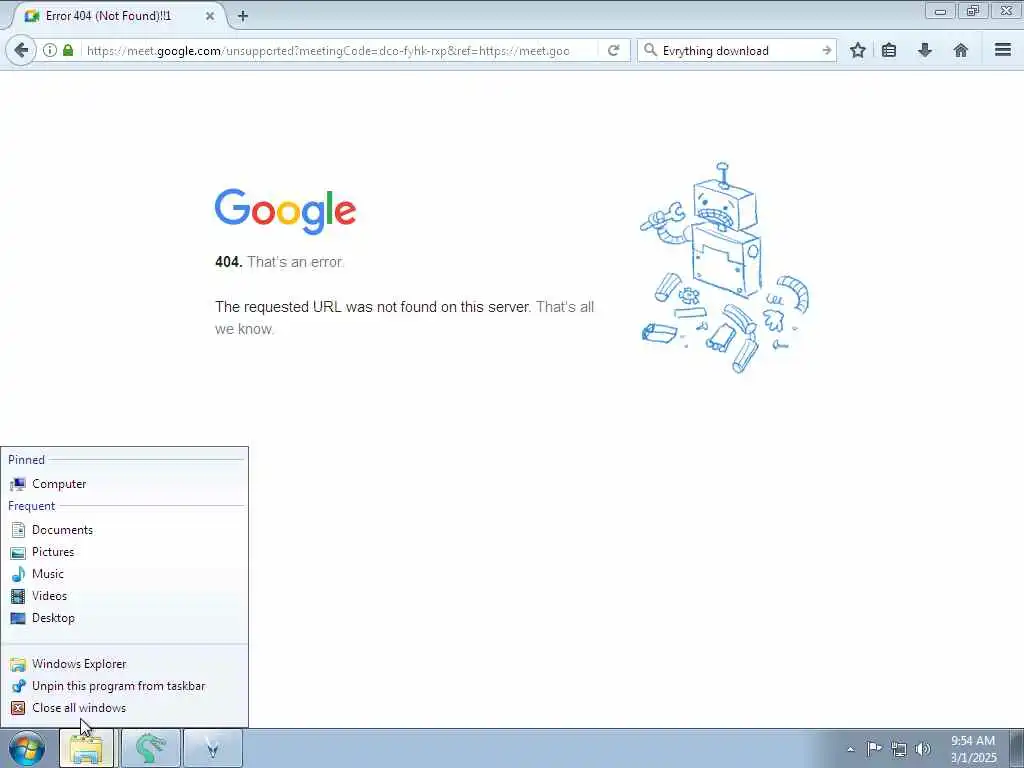Open site information via the info icon
The width and height of the screenshot is (1024, 768).
[x=50, y=50]
